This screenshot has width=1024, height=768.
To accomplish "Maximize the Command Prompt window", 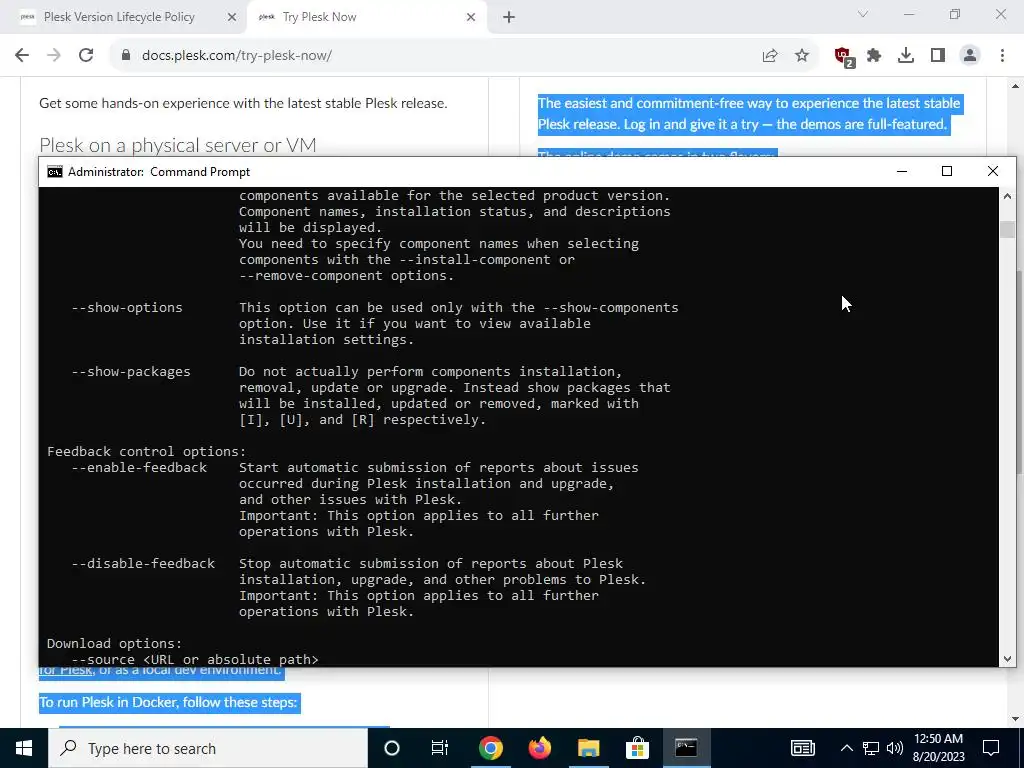I will (947, 172).
